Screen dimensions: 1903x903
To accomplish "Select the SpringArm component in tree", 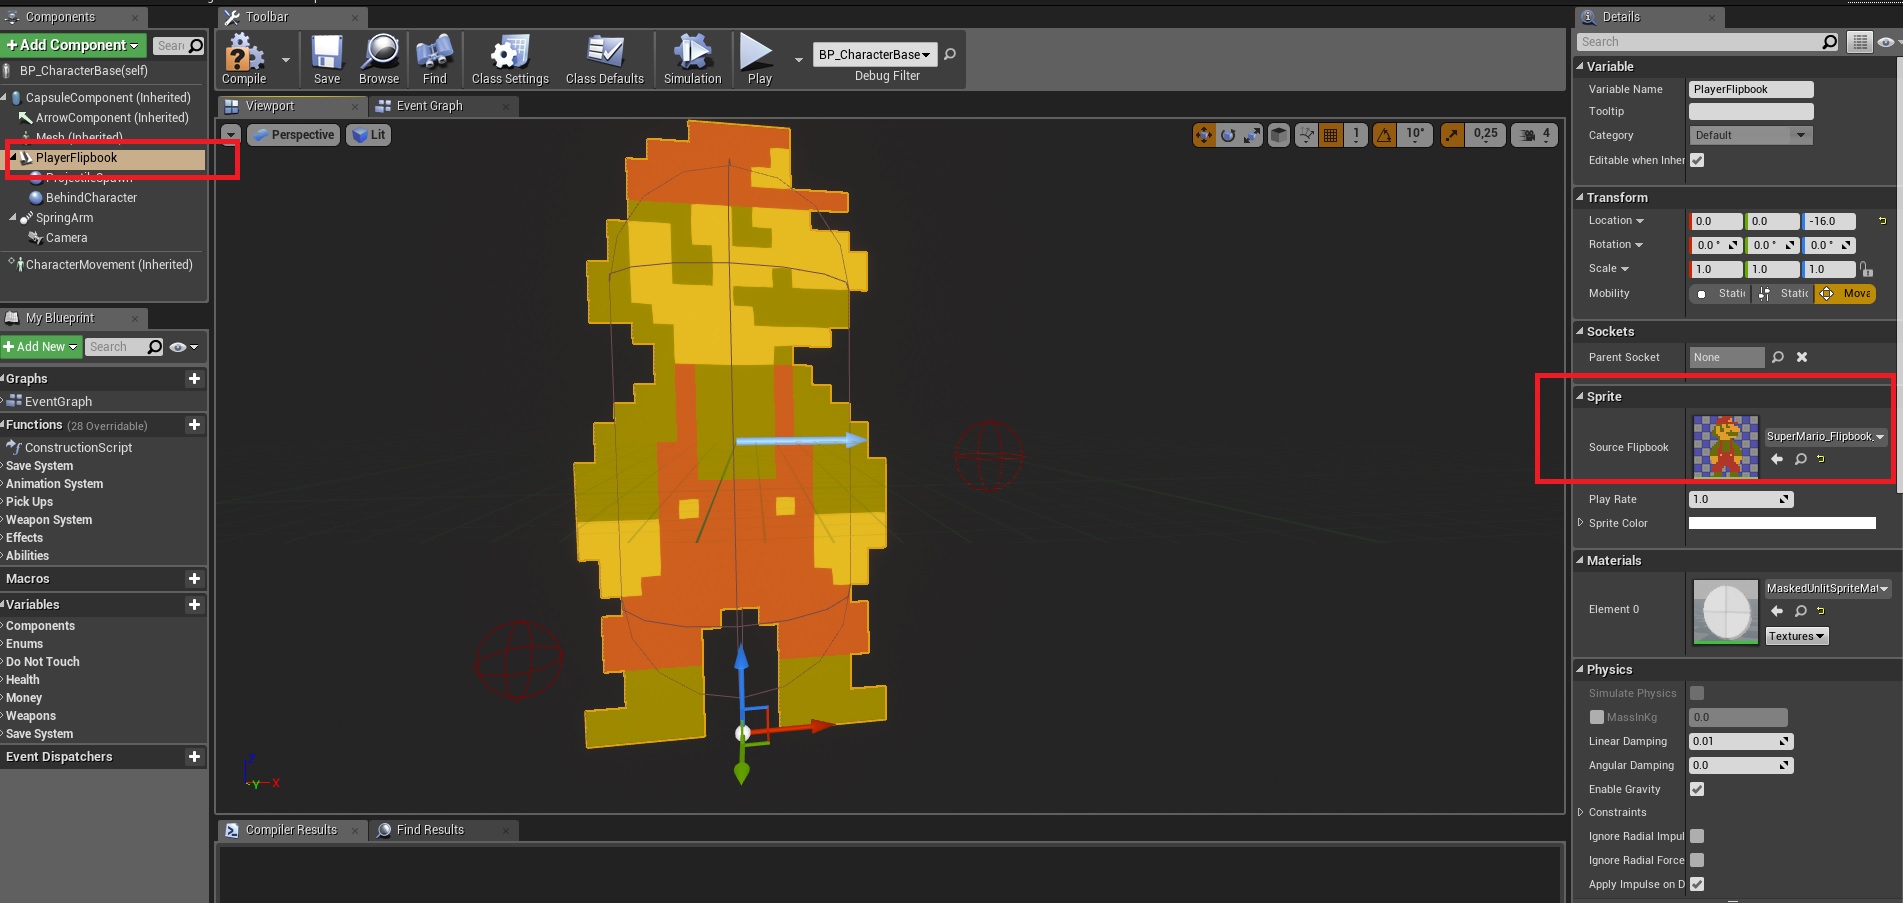I will point(64,218).
